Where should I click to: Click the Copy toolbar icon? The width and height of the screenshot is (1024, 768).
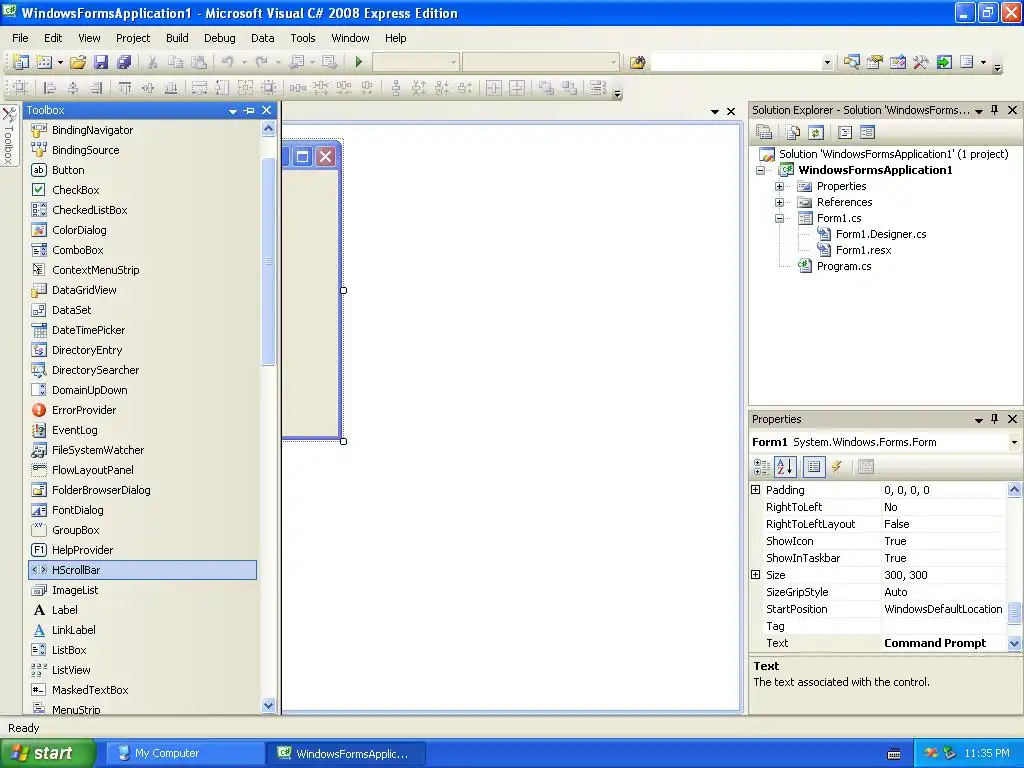coord(175,62)
